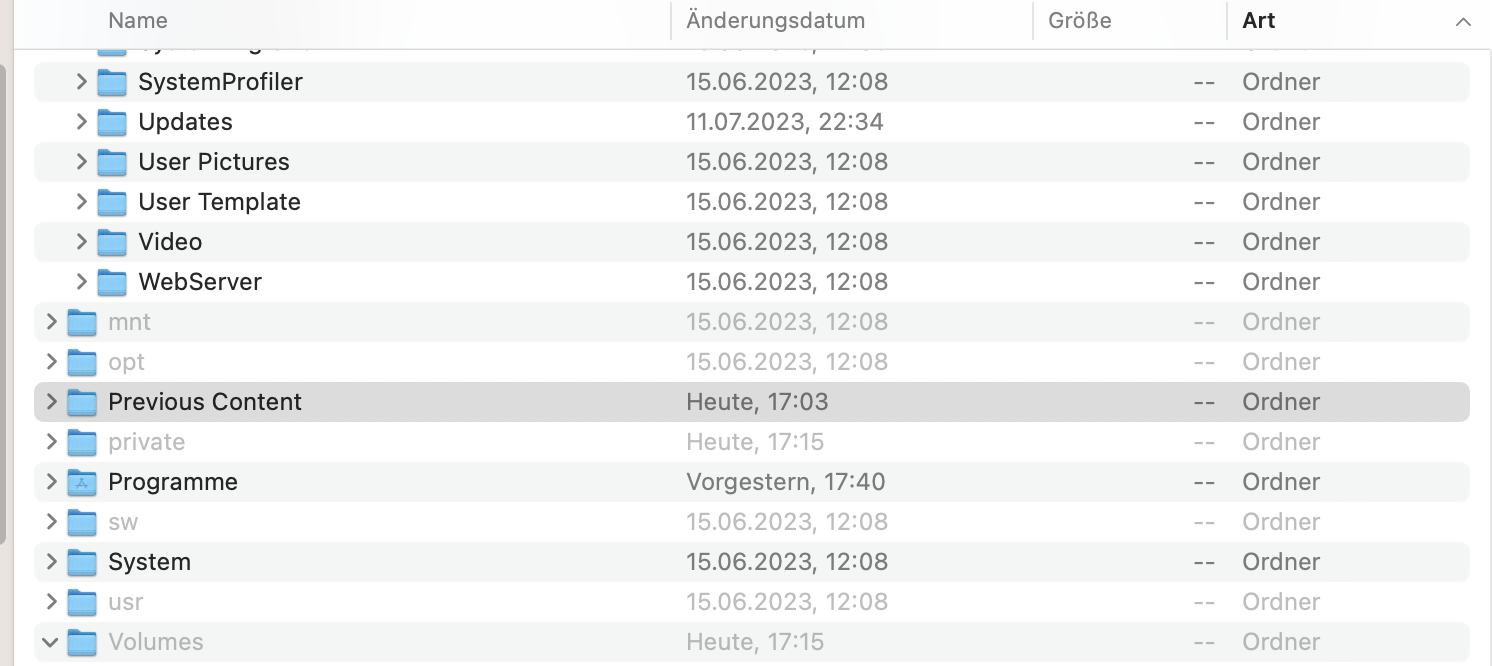Expand the usr folder
The image size is (1492, 666).
(52, 602)
